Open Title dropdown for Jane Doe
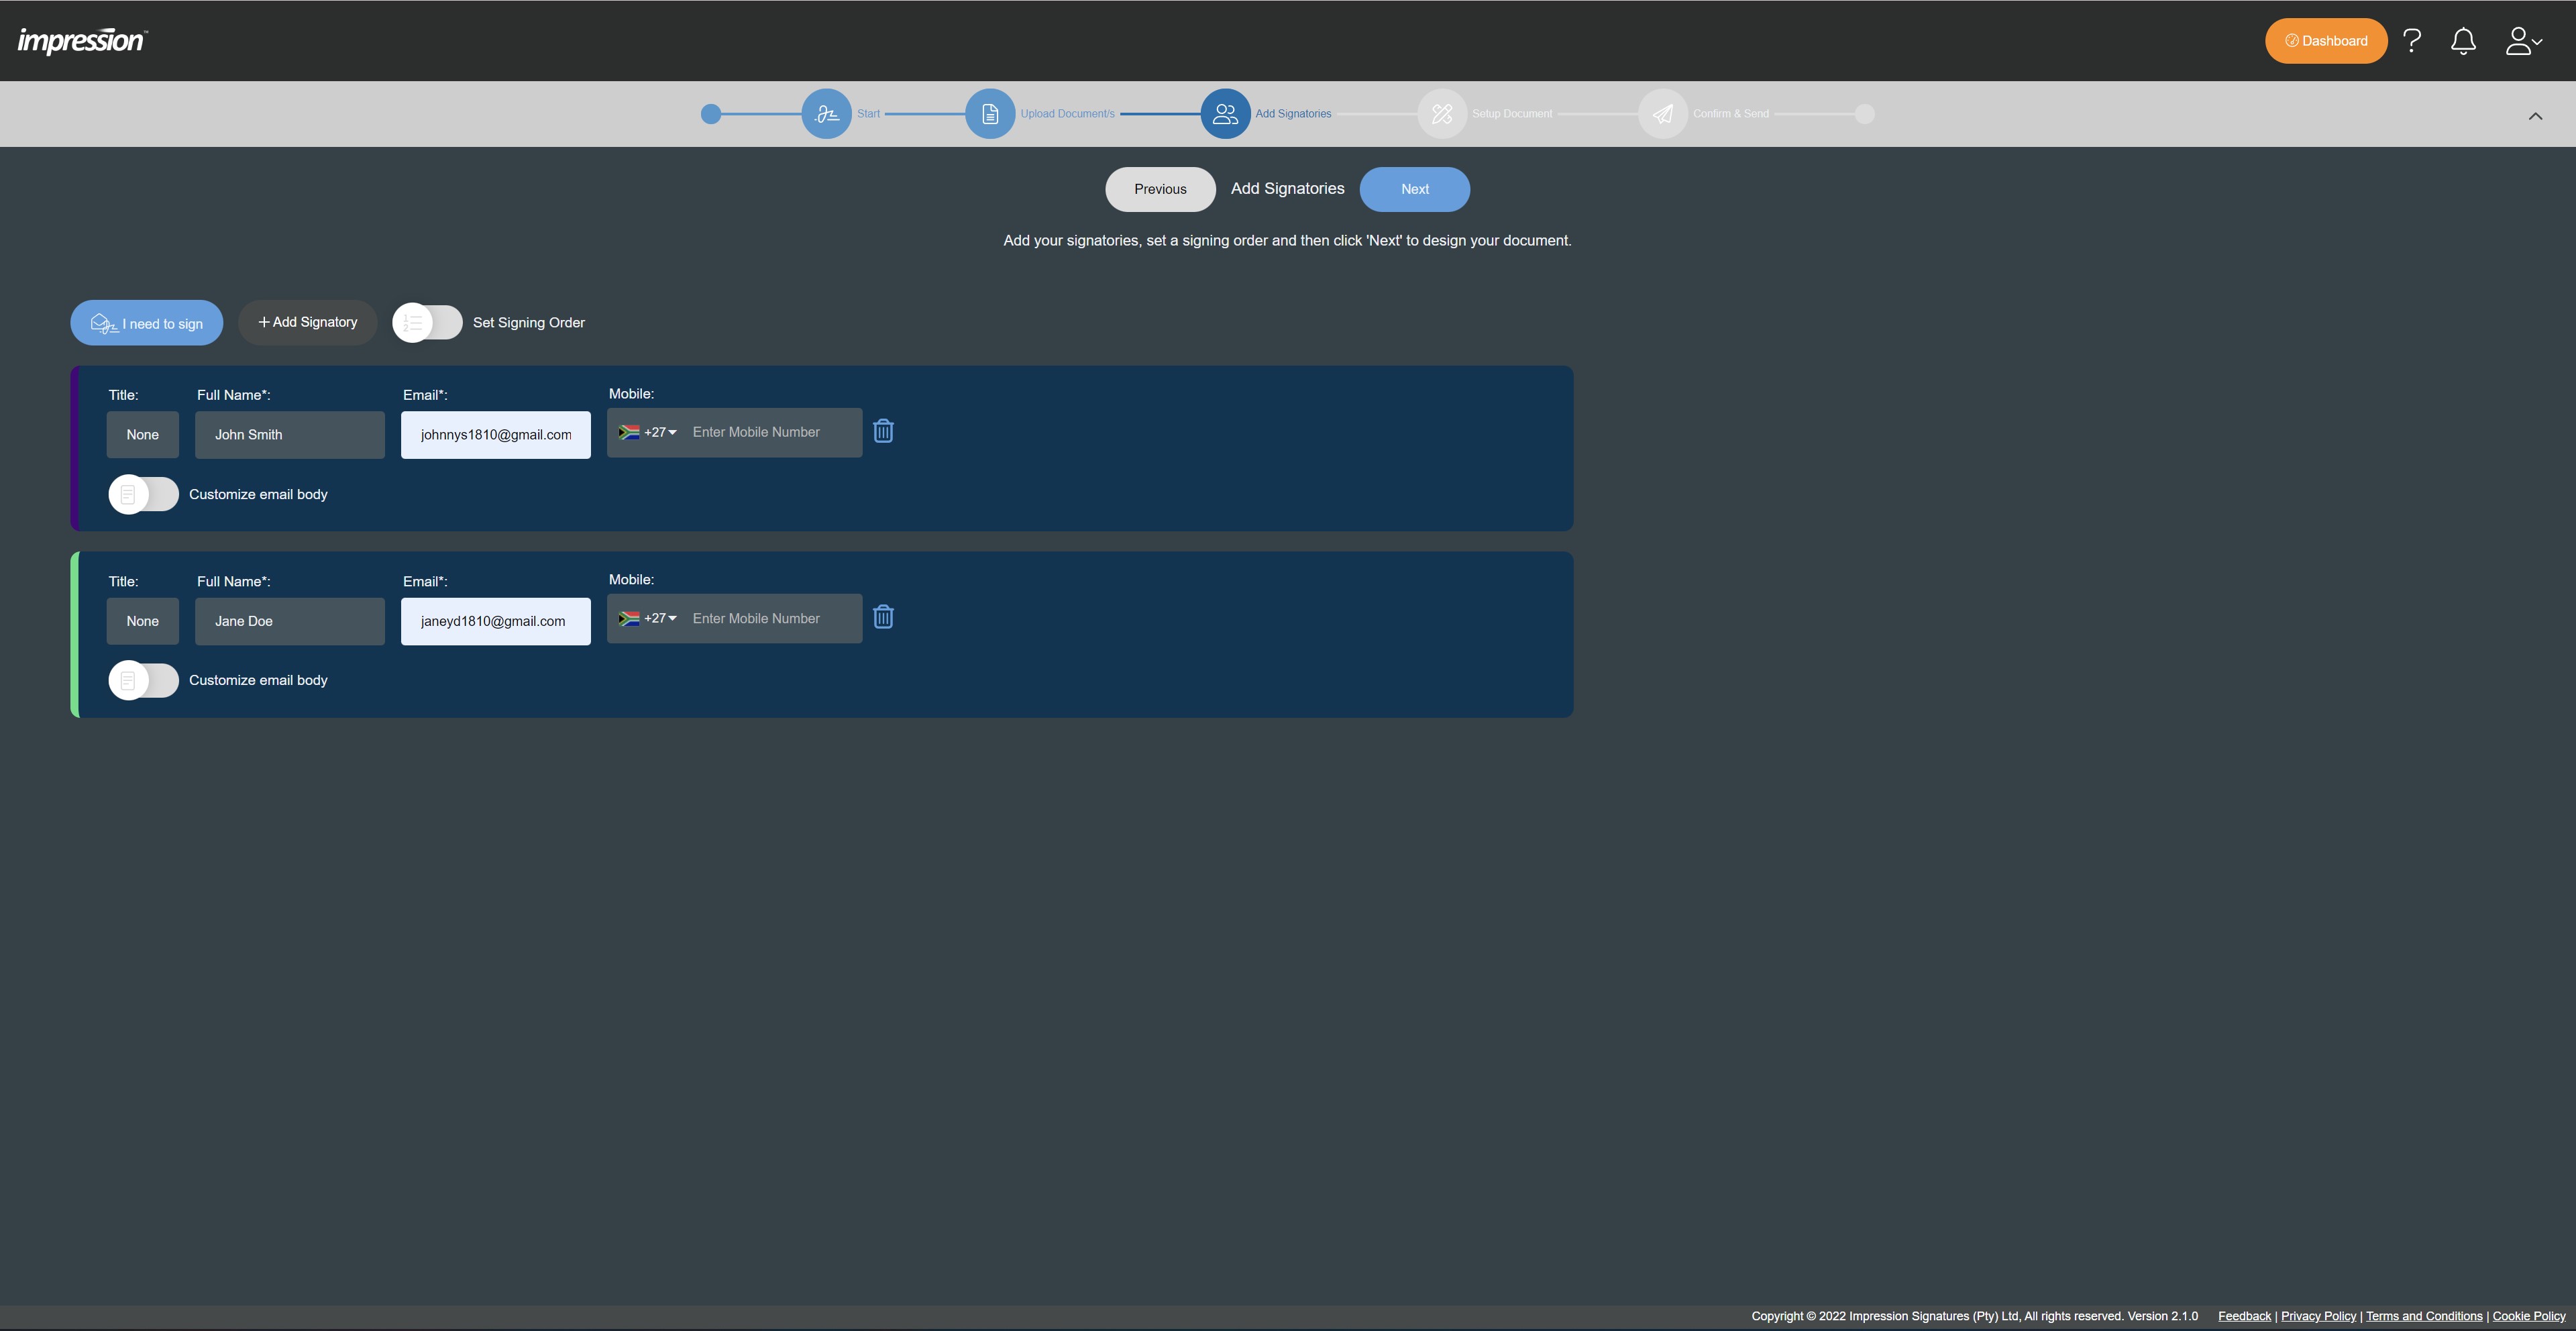The height and width of the screenshot is (1331, 2576). click(x=143, y=621)
